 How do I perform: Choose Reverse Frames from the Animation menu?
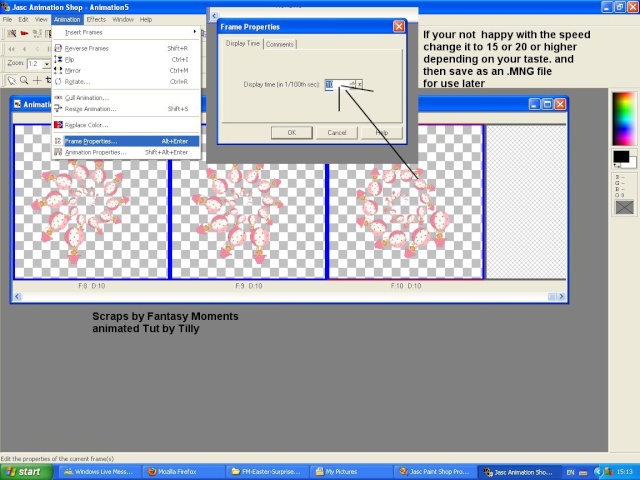[x=127, y=48]
